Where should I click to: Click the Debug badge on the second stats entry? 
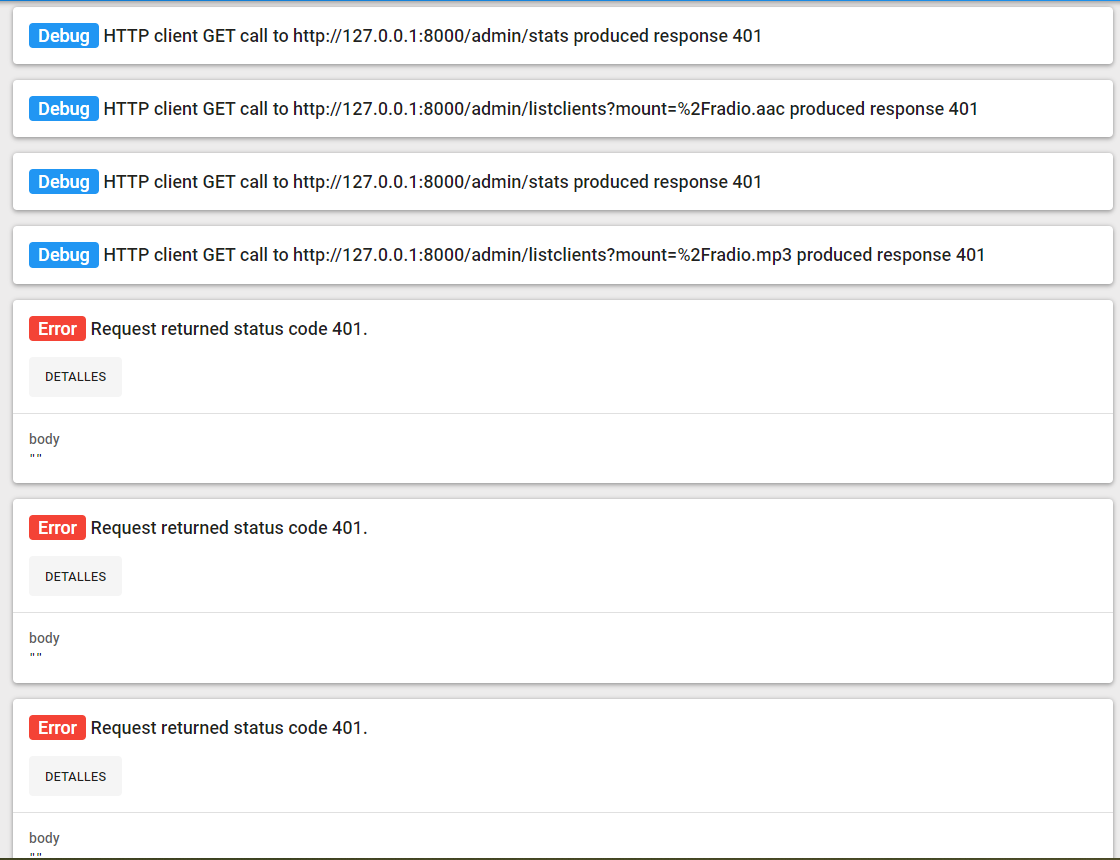(x=63, y=181)
